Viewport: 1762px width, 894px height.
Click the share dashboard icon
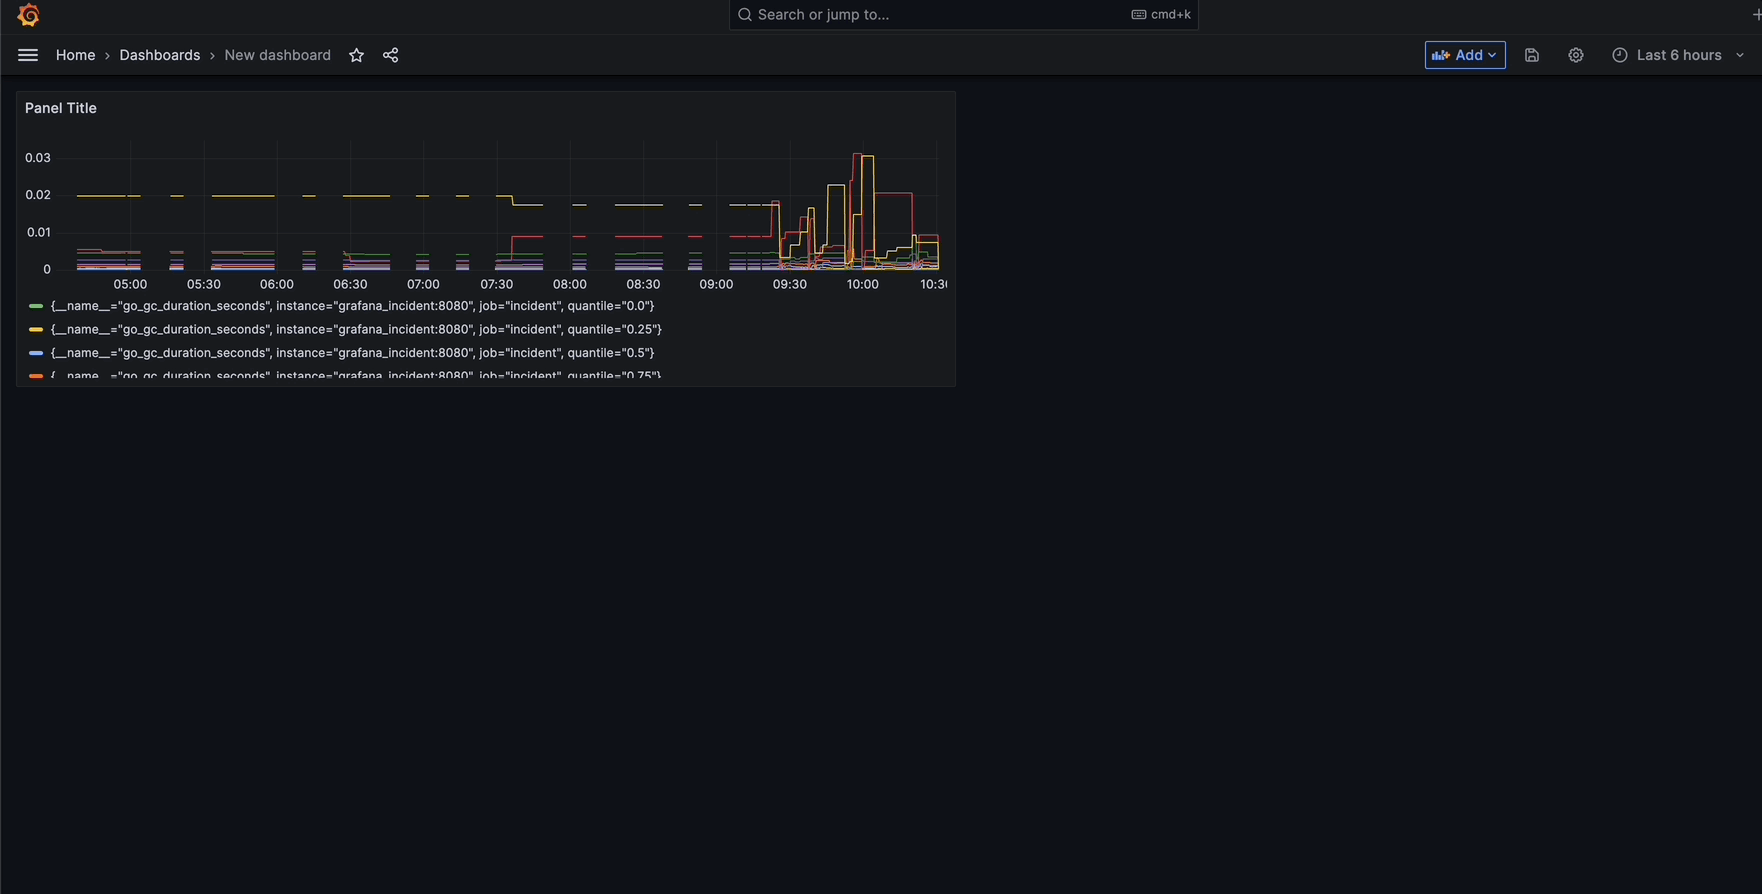point(391,55)
